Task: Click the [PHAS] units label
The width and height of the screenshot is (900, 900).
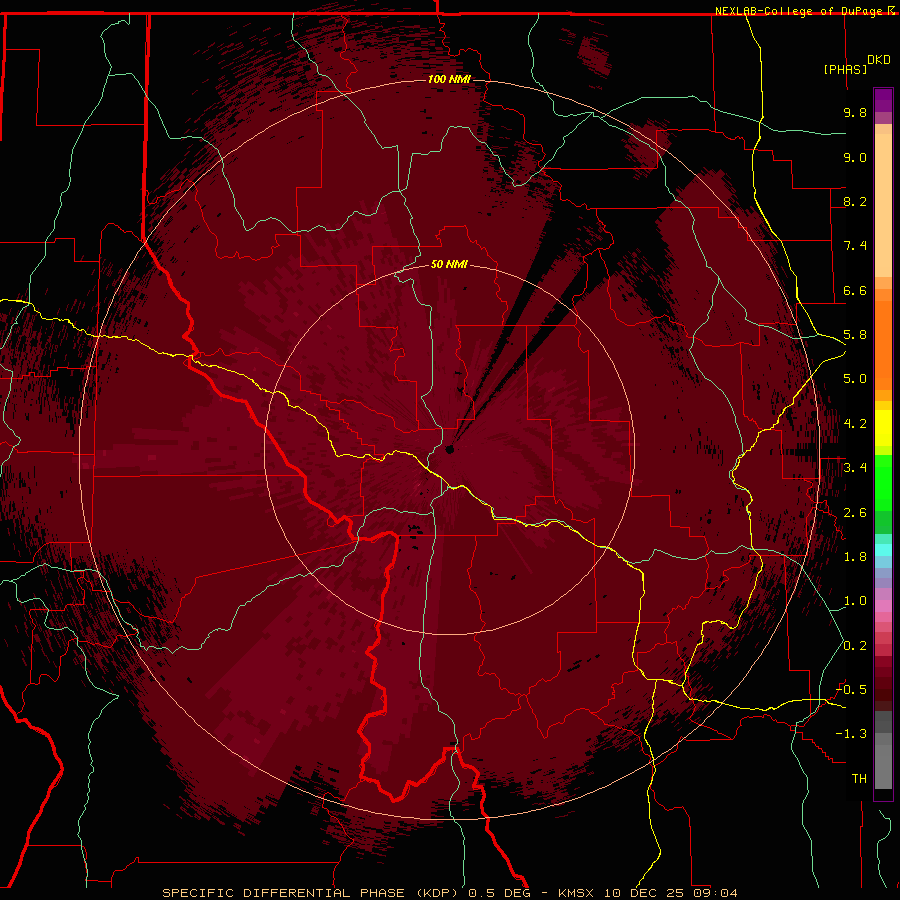Action: [x=845, y=70]
